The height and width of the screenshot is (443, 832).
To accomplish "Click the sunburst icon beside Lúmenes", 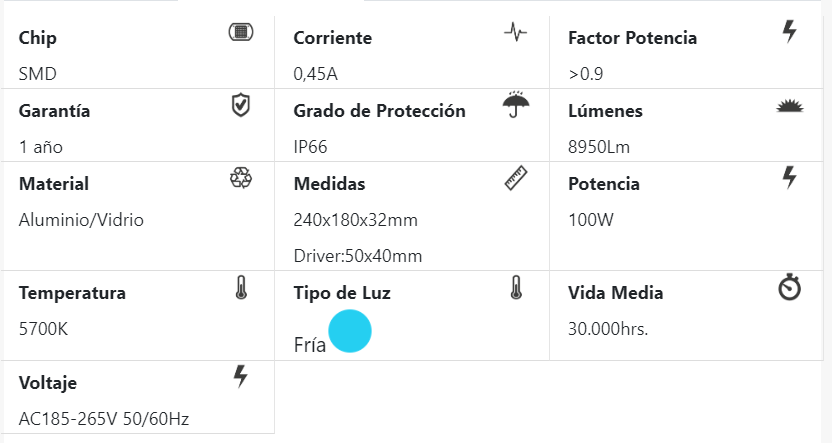I will click(790, 106).
